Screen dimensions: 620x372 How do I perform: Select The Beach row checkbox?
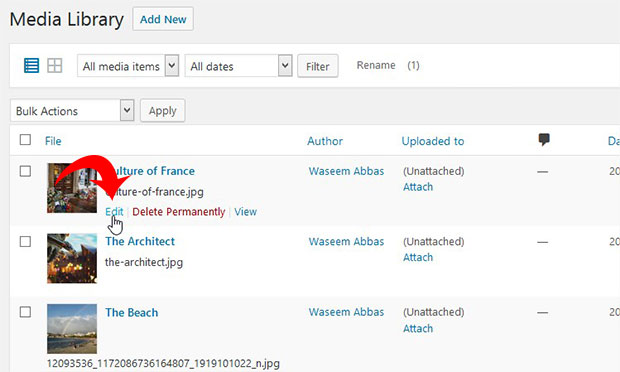[x=25, y=312]
